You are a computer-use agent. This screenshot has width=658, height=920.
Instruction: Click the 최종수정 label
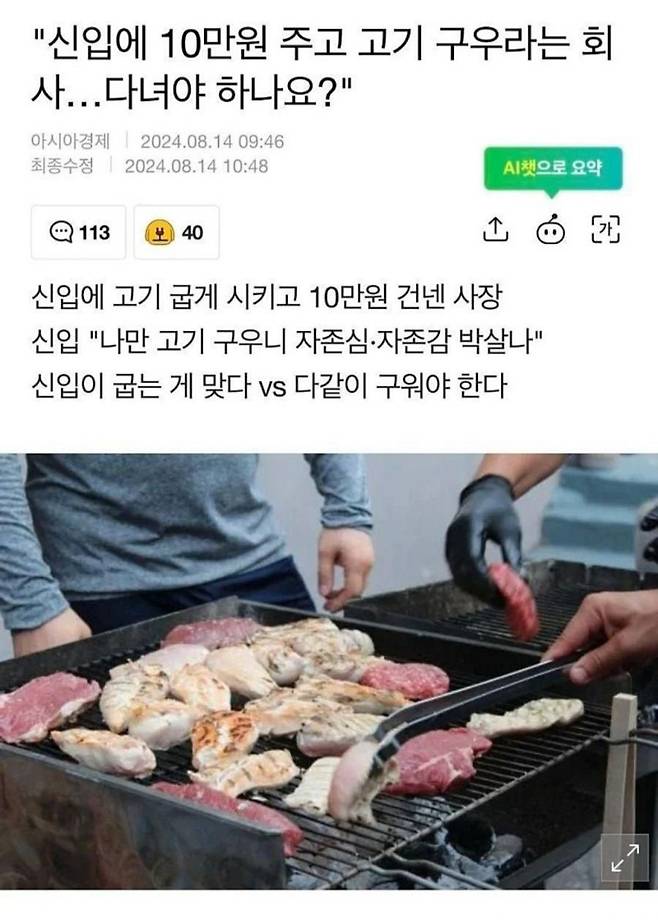tap(62, 166)
